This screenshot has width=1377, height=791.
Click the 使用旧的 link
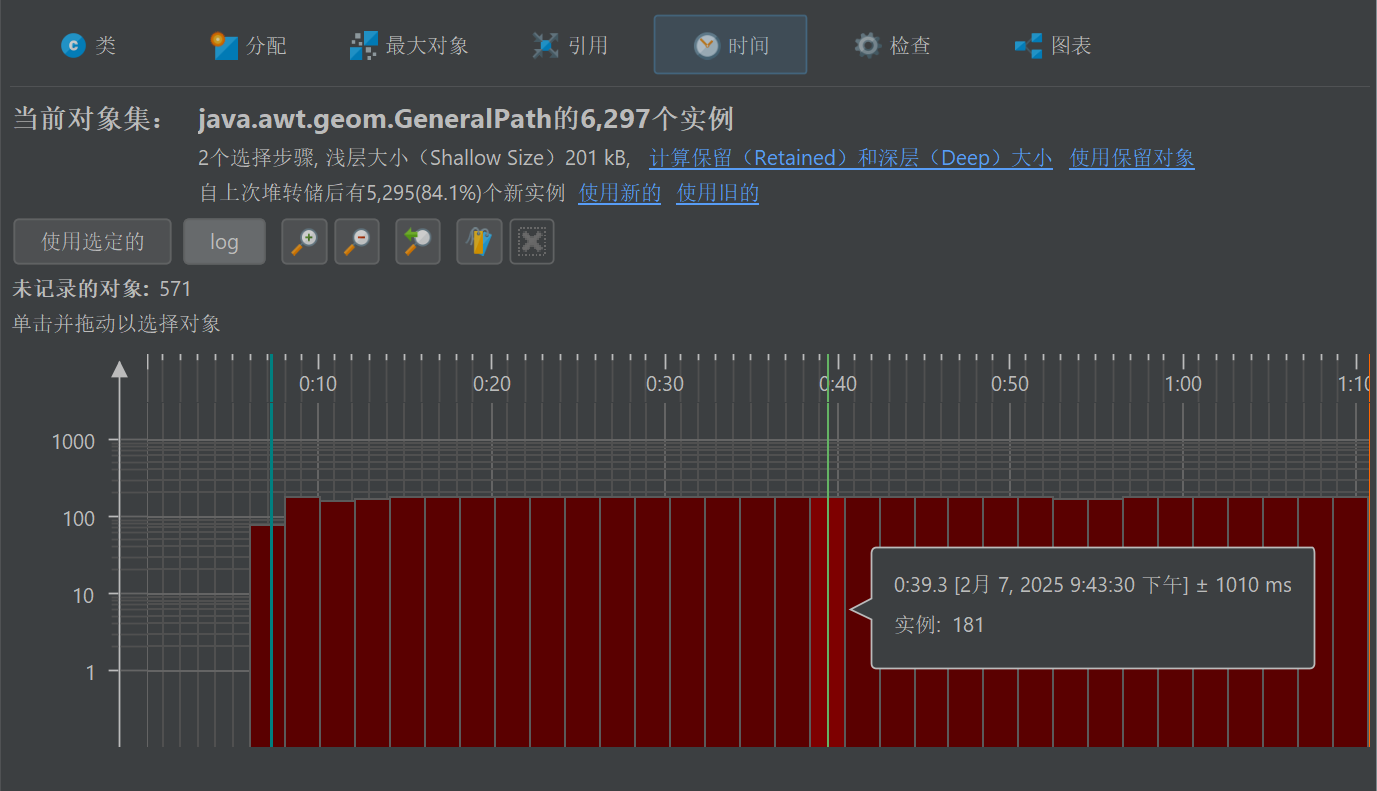tap(718, 193)
